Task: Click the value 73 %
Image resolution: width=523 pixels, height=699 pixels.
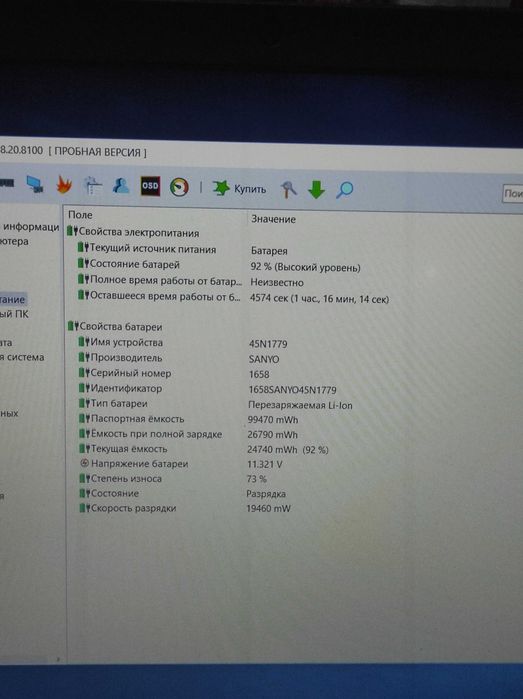Action: pyautogui.click(x=256, y=479)
